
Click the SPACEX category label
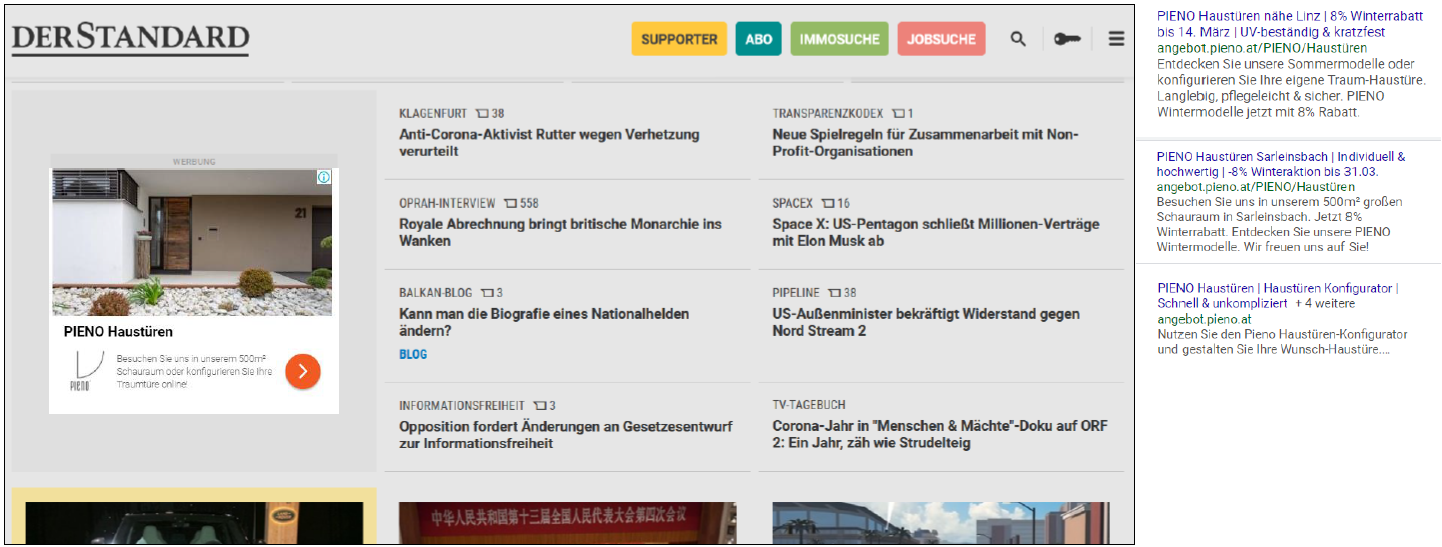click(x=793, y=204)
